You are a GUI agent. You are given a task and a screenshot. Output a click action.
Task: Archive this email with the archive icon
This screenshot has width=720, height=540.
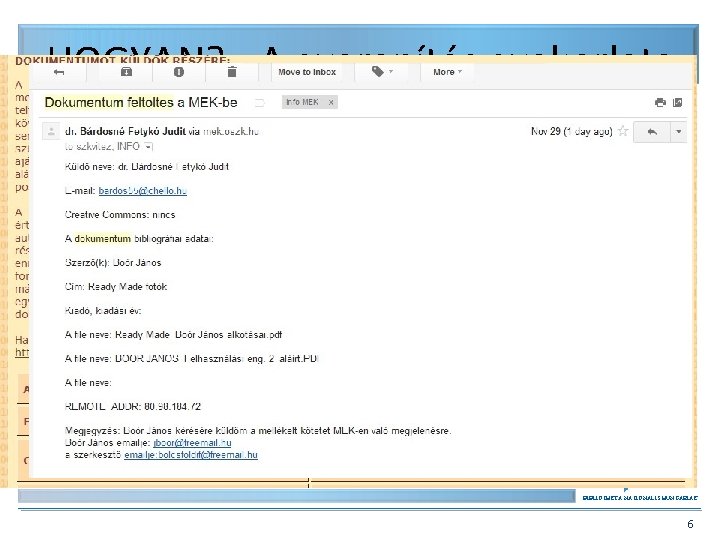tap(126, 72)
